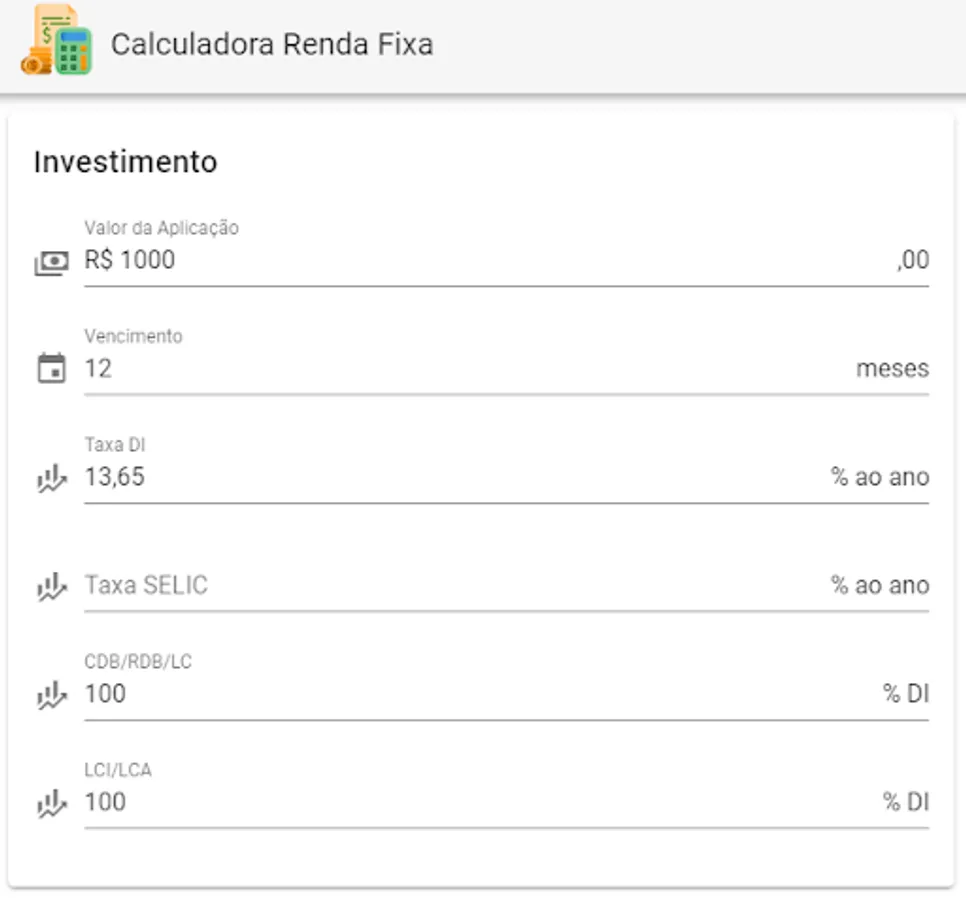The width and height of the screenshot is (966, 900).
Task: Click the Investimento section heading
Action: pos(125,162)
